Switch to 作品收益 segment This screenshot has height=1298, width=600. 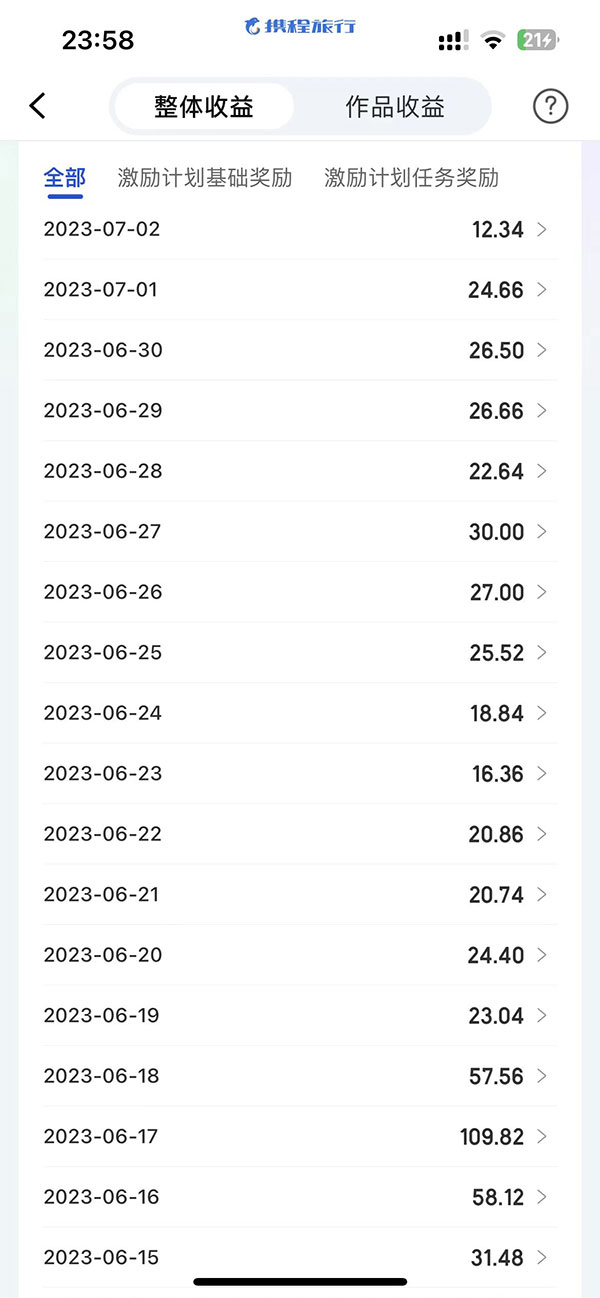[x=395, y=107]
